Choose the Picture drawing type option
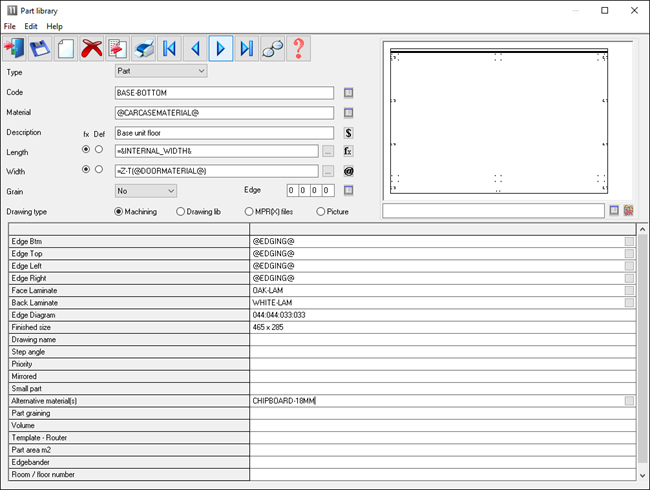Screen dimensions: 650x490 coord(321,211)
